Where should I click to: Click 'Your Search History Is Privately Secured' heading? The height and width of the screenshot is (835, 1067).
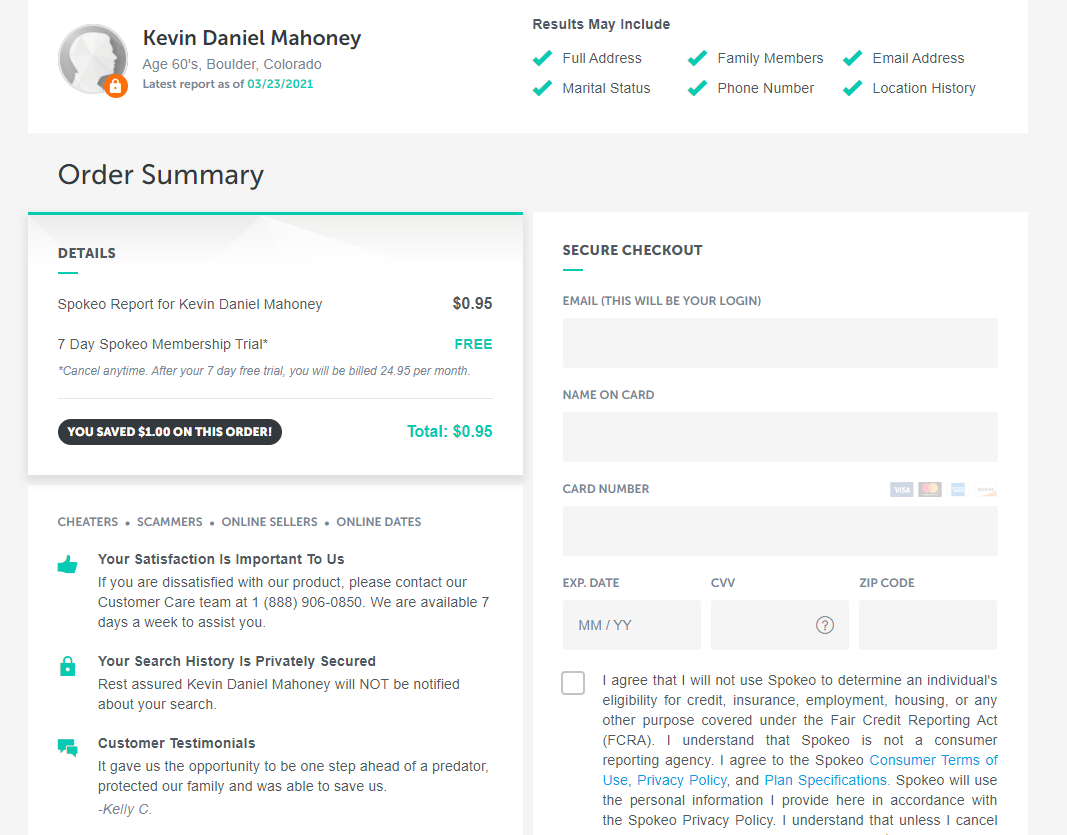point(237,661)
